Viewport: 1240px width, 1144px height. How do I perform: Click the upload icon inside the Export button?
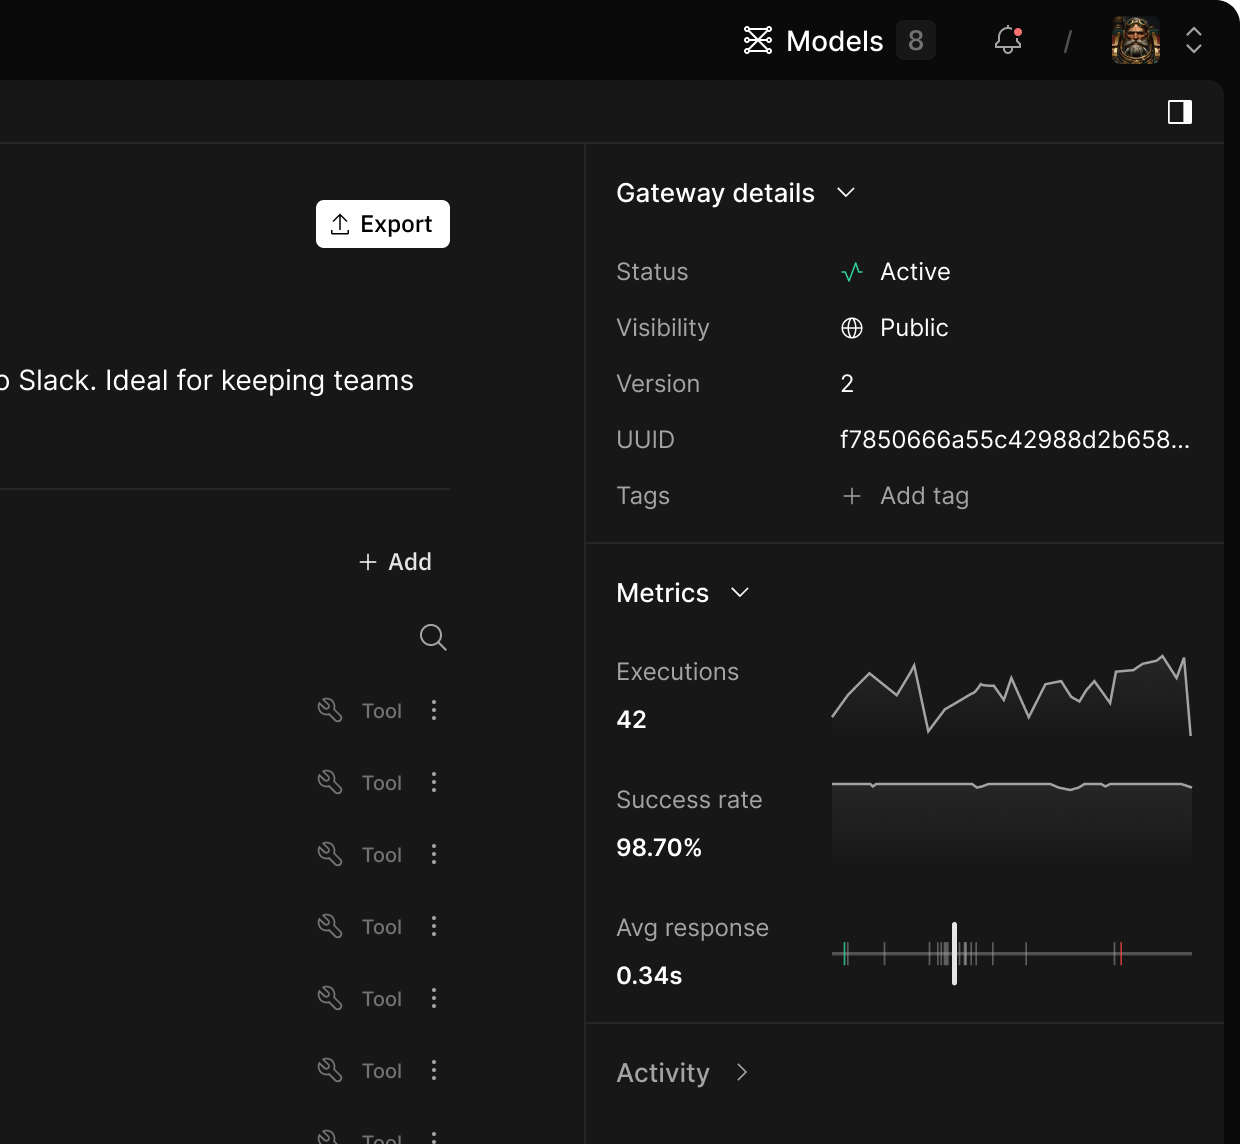pos(340,223)
